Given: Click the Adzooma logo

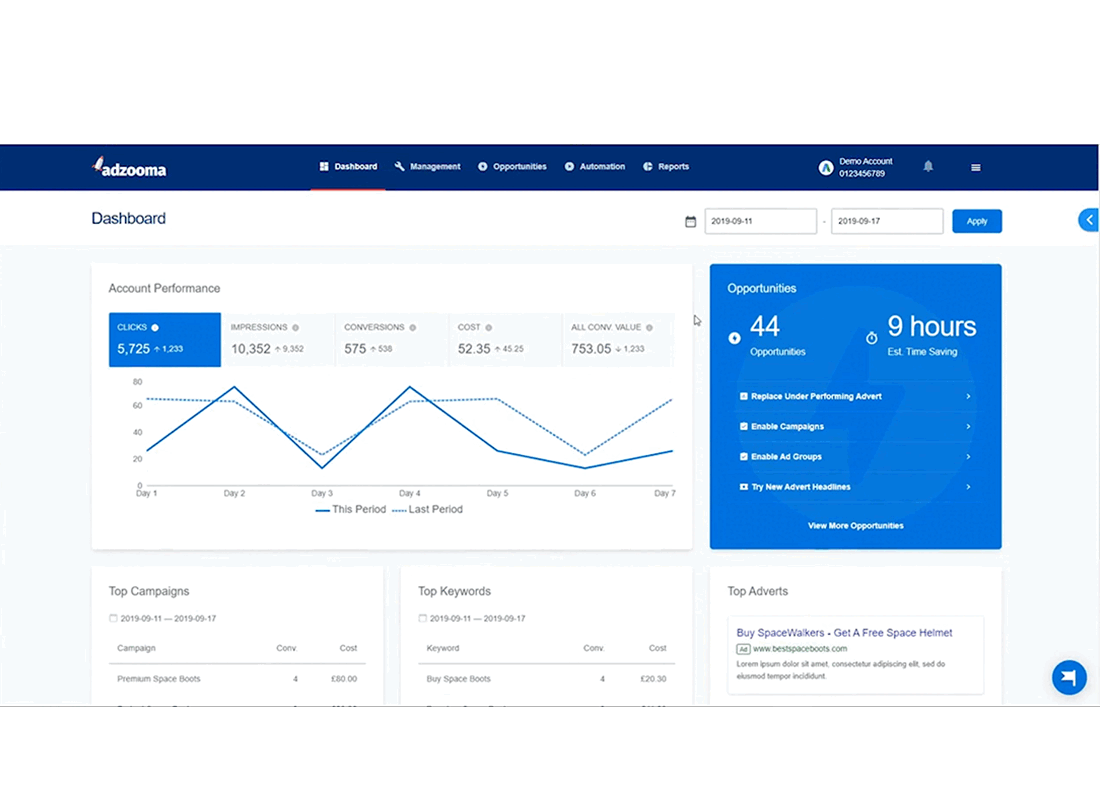Looking at the screenshot, I should click(130, 167).
